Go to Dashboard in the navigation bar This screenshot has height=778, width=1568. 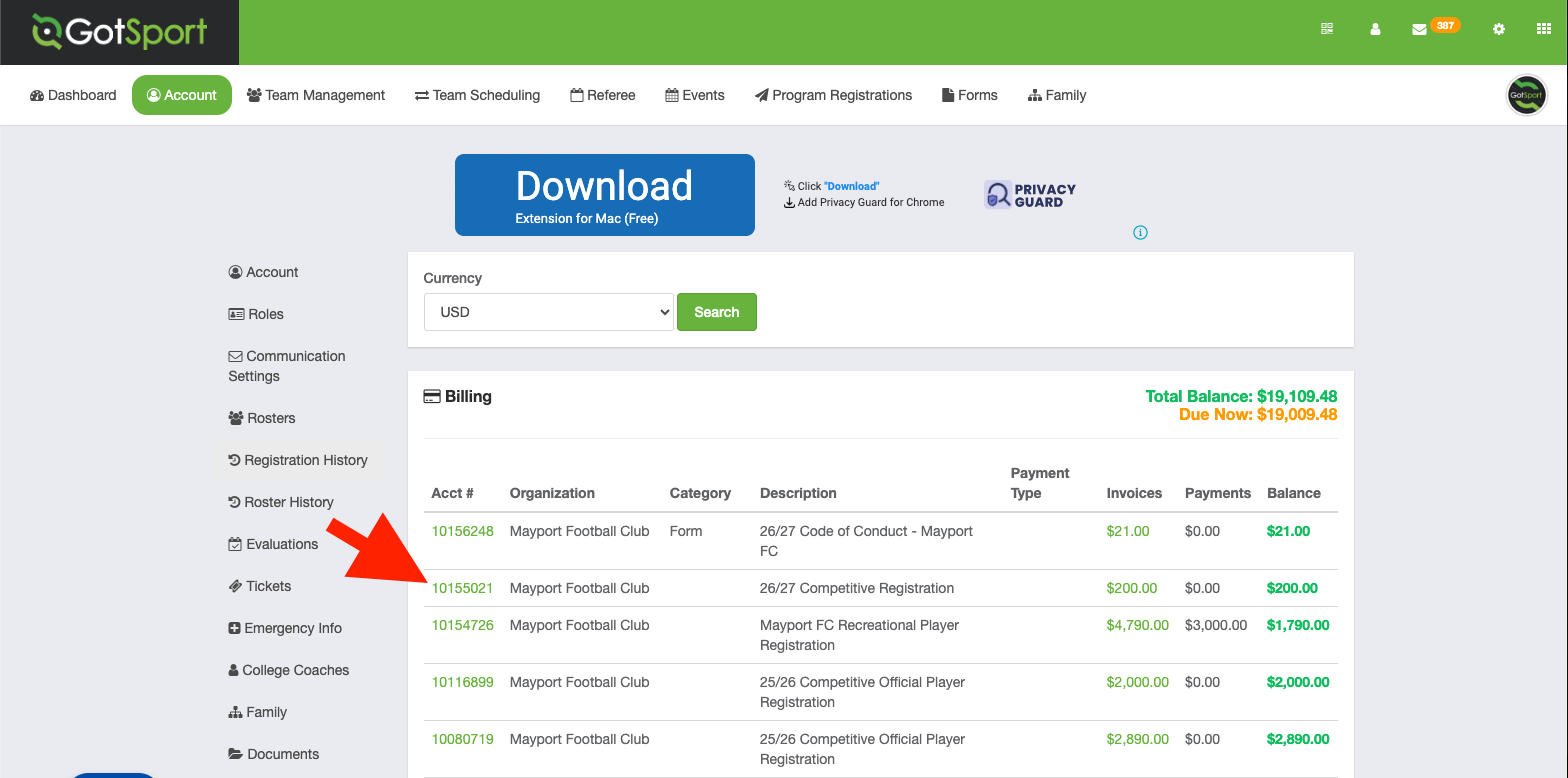coord(73,95)
